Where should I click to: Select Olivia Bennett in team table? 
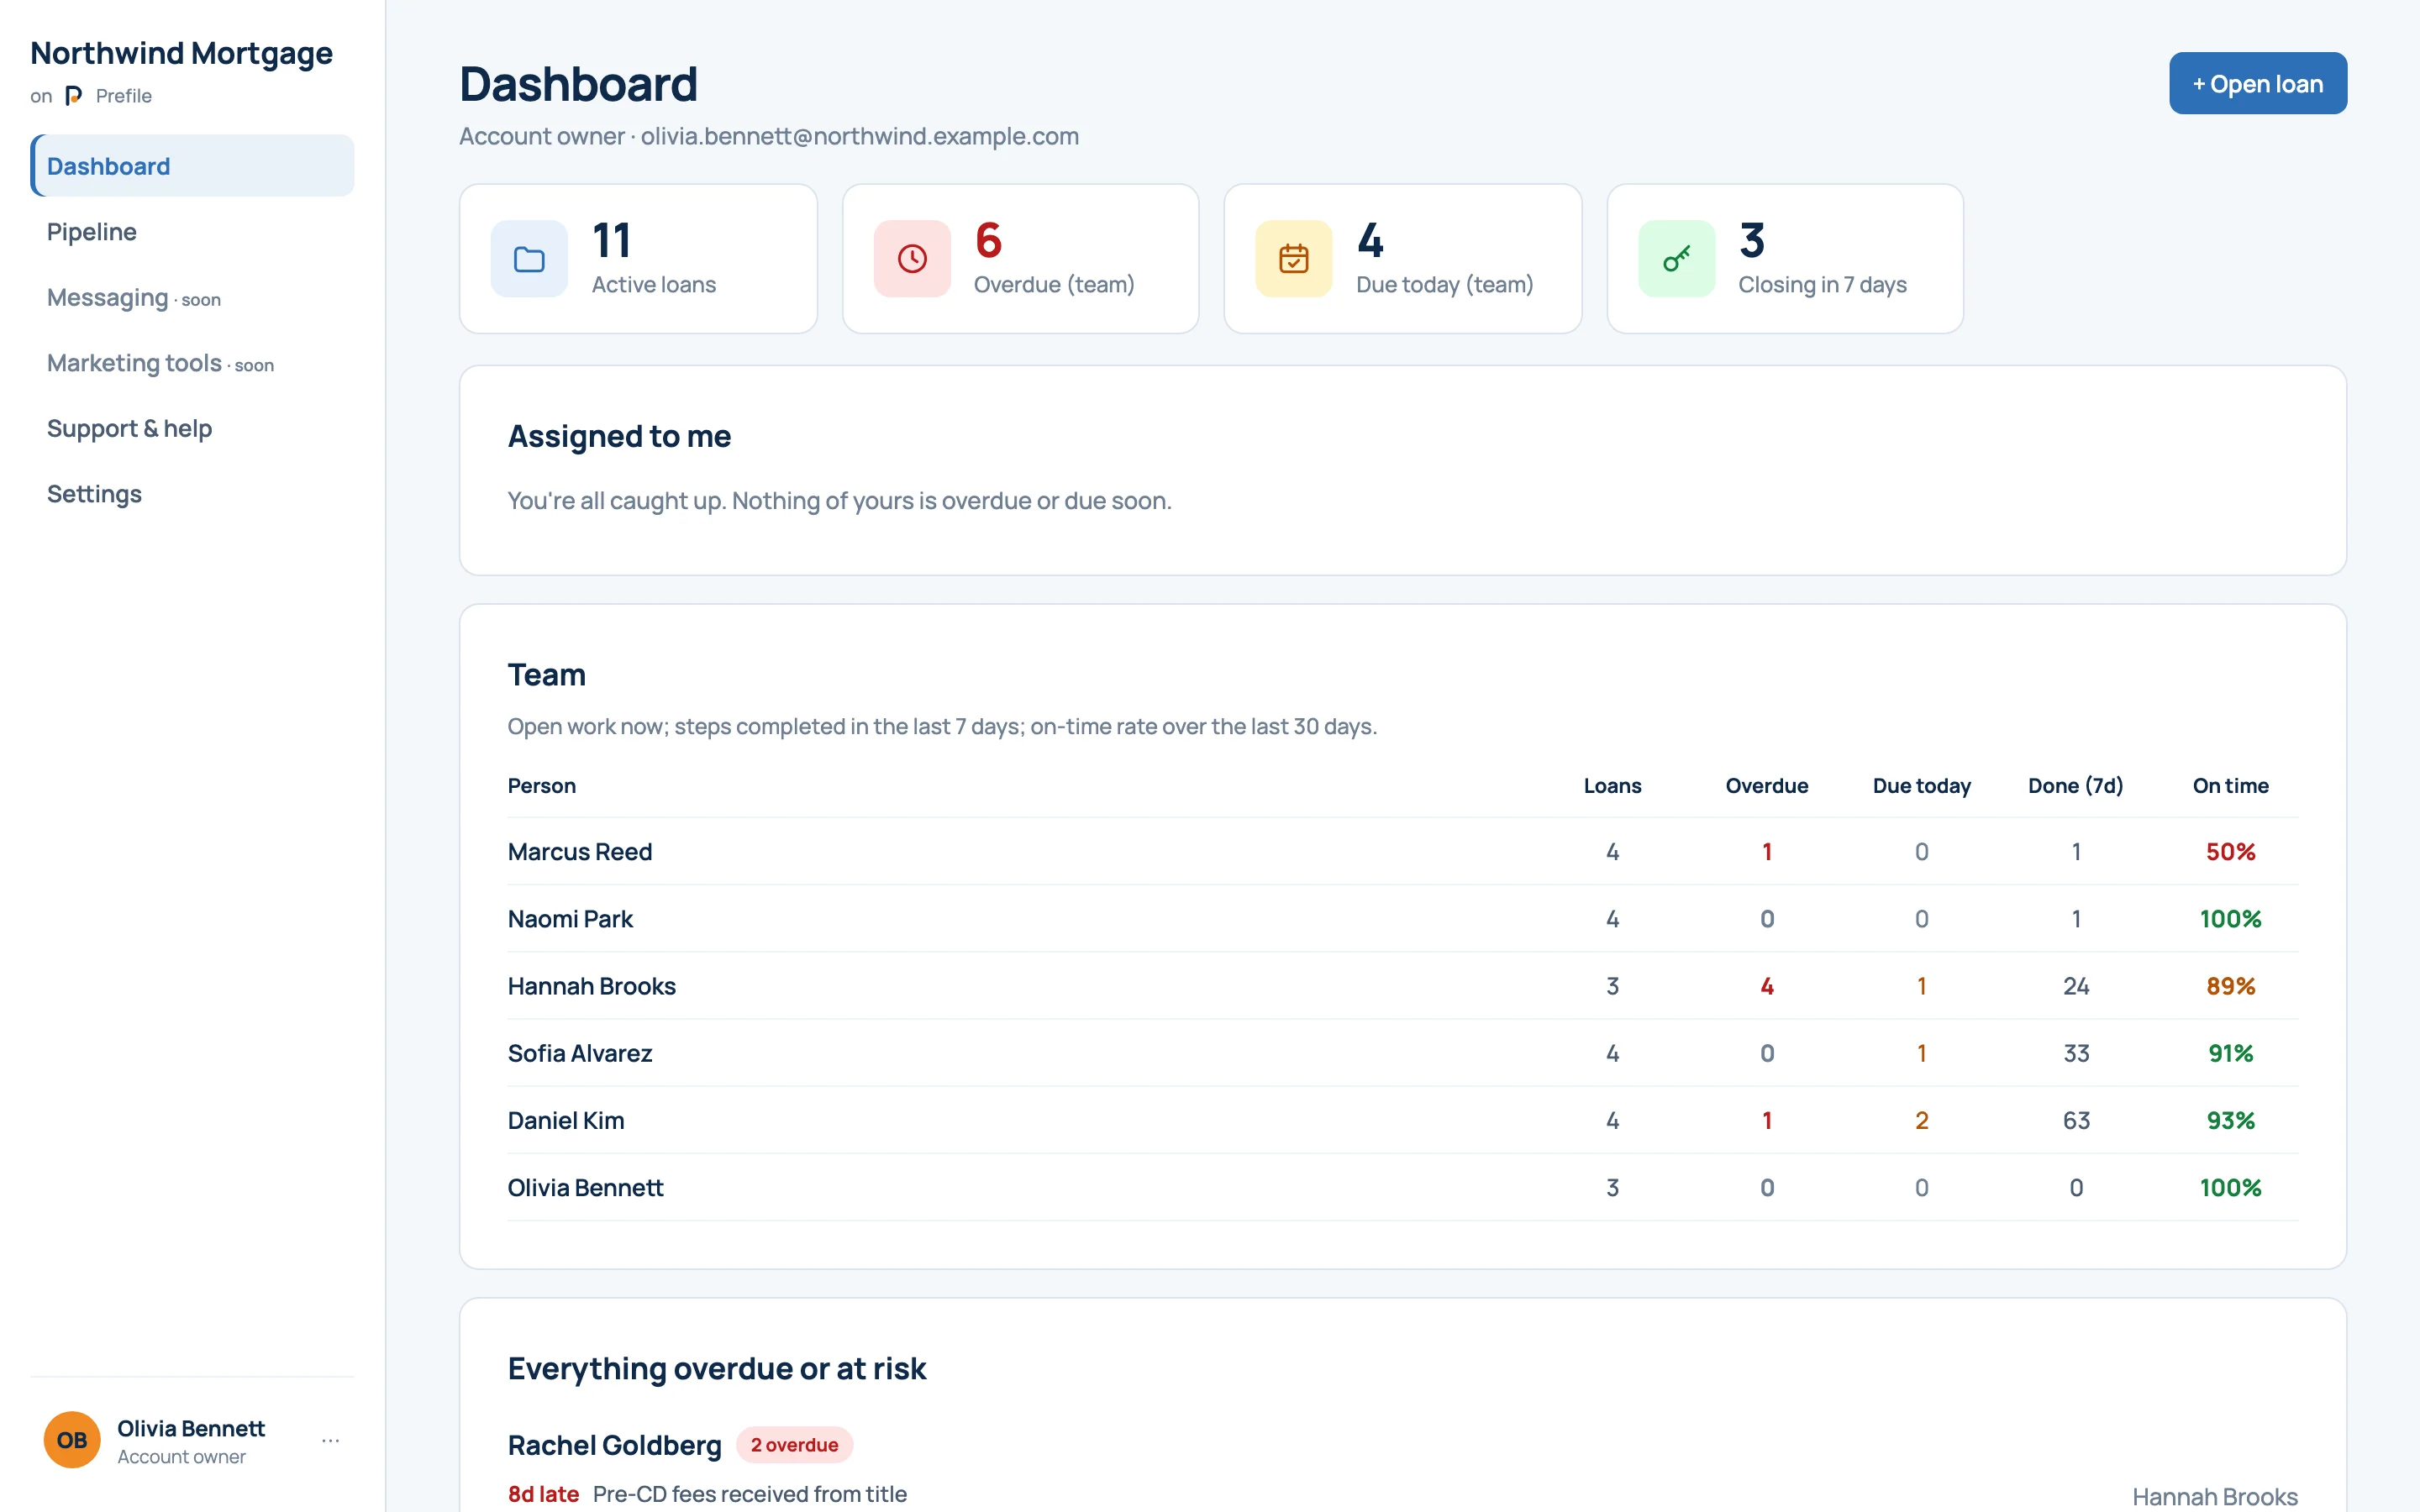pyautogui.click(x=586, y=1187)
